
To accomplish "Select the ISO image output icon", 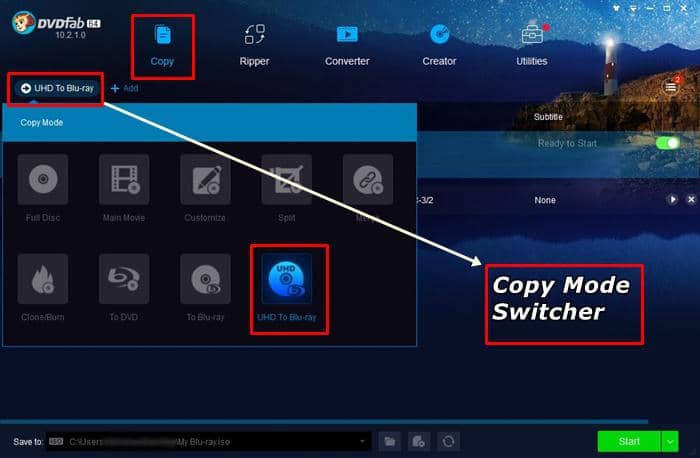I will click(x=419, y=441).
